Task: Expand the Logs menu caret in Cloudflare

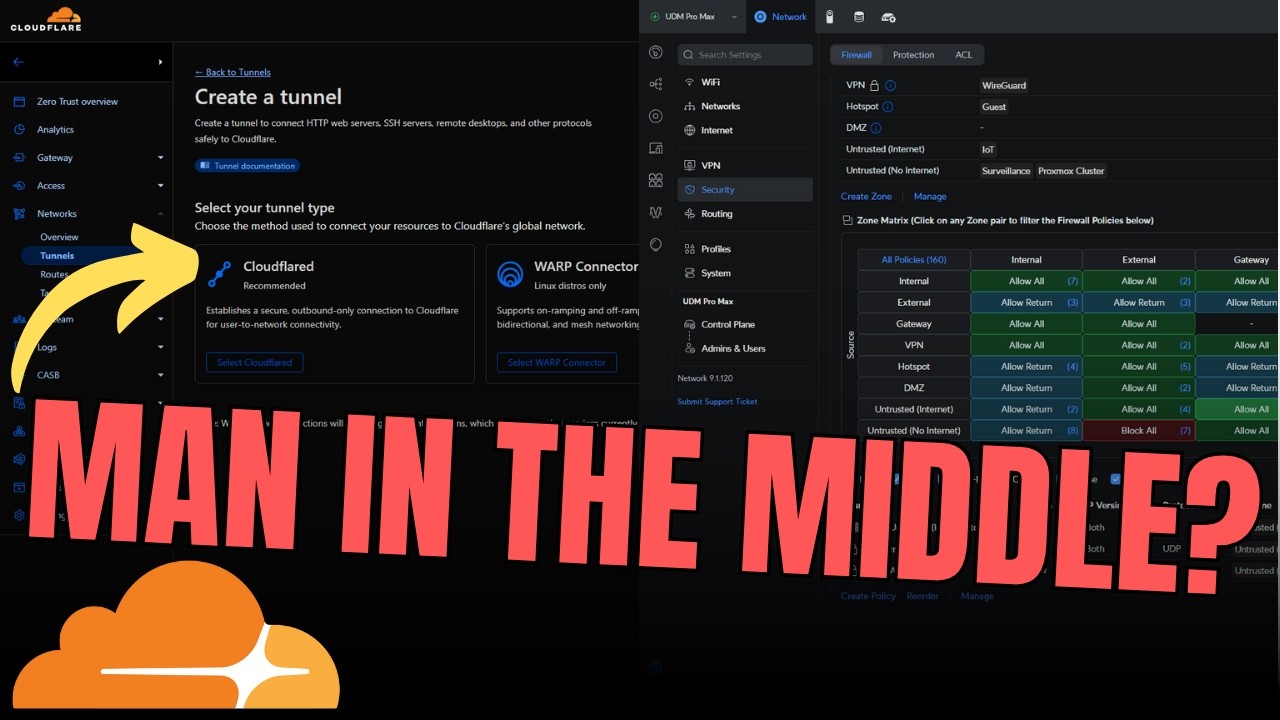Action: (160, 348)
